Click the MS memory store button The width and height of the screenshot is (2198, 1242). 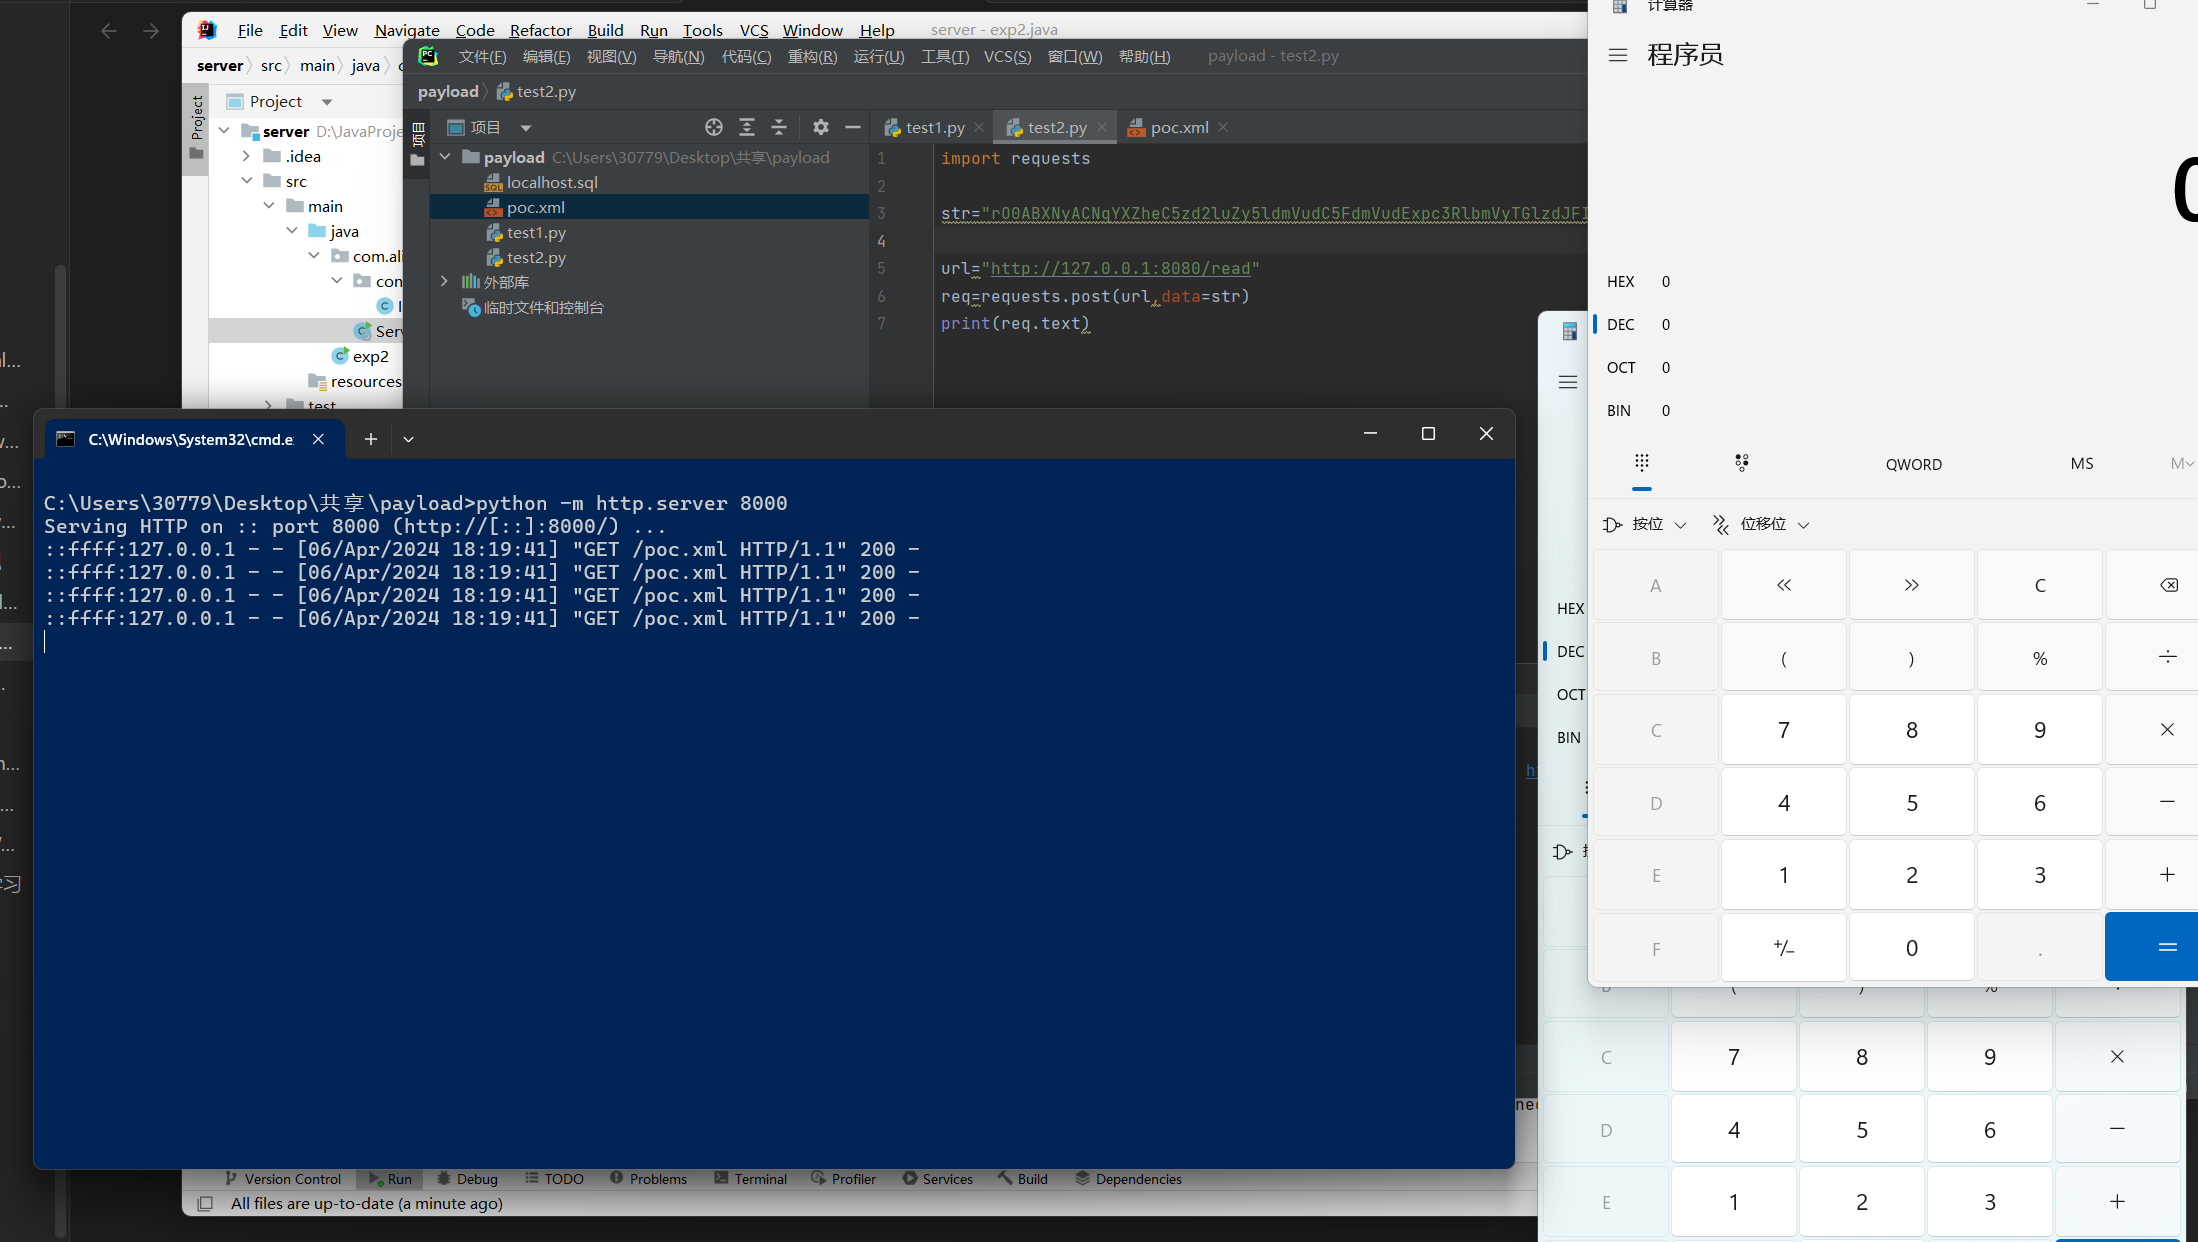pos(2082,463)
